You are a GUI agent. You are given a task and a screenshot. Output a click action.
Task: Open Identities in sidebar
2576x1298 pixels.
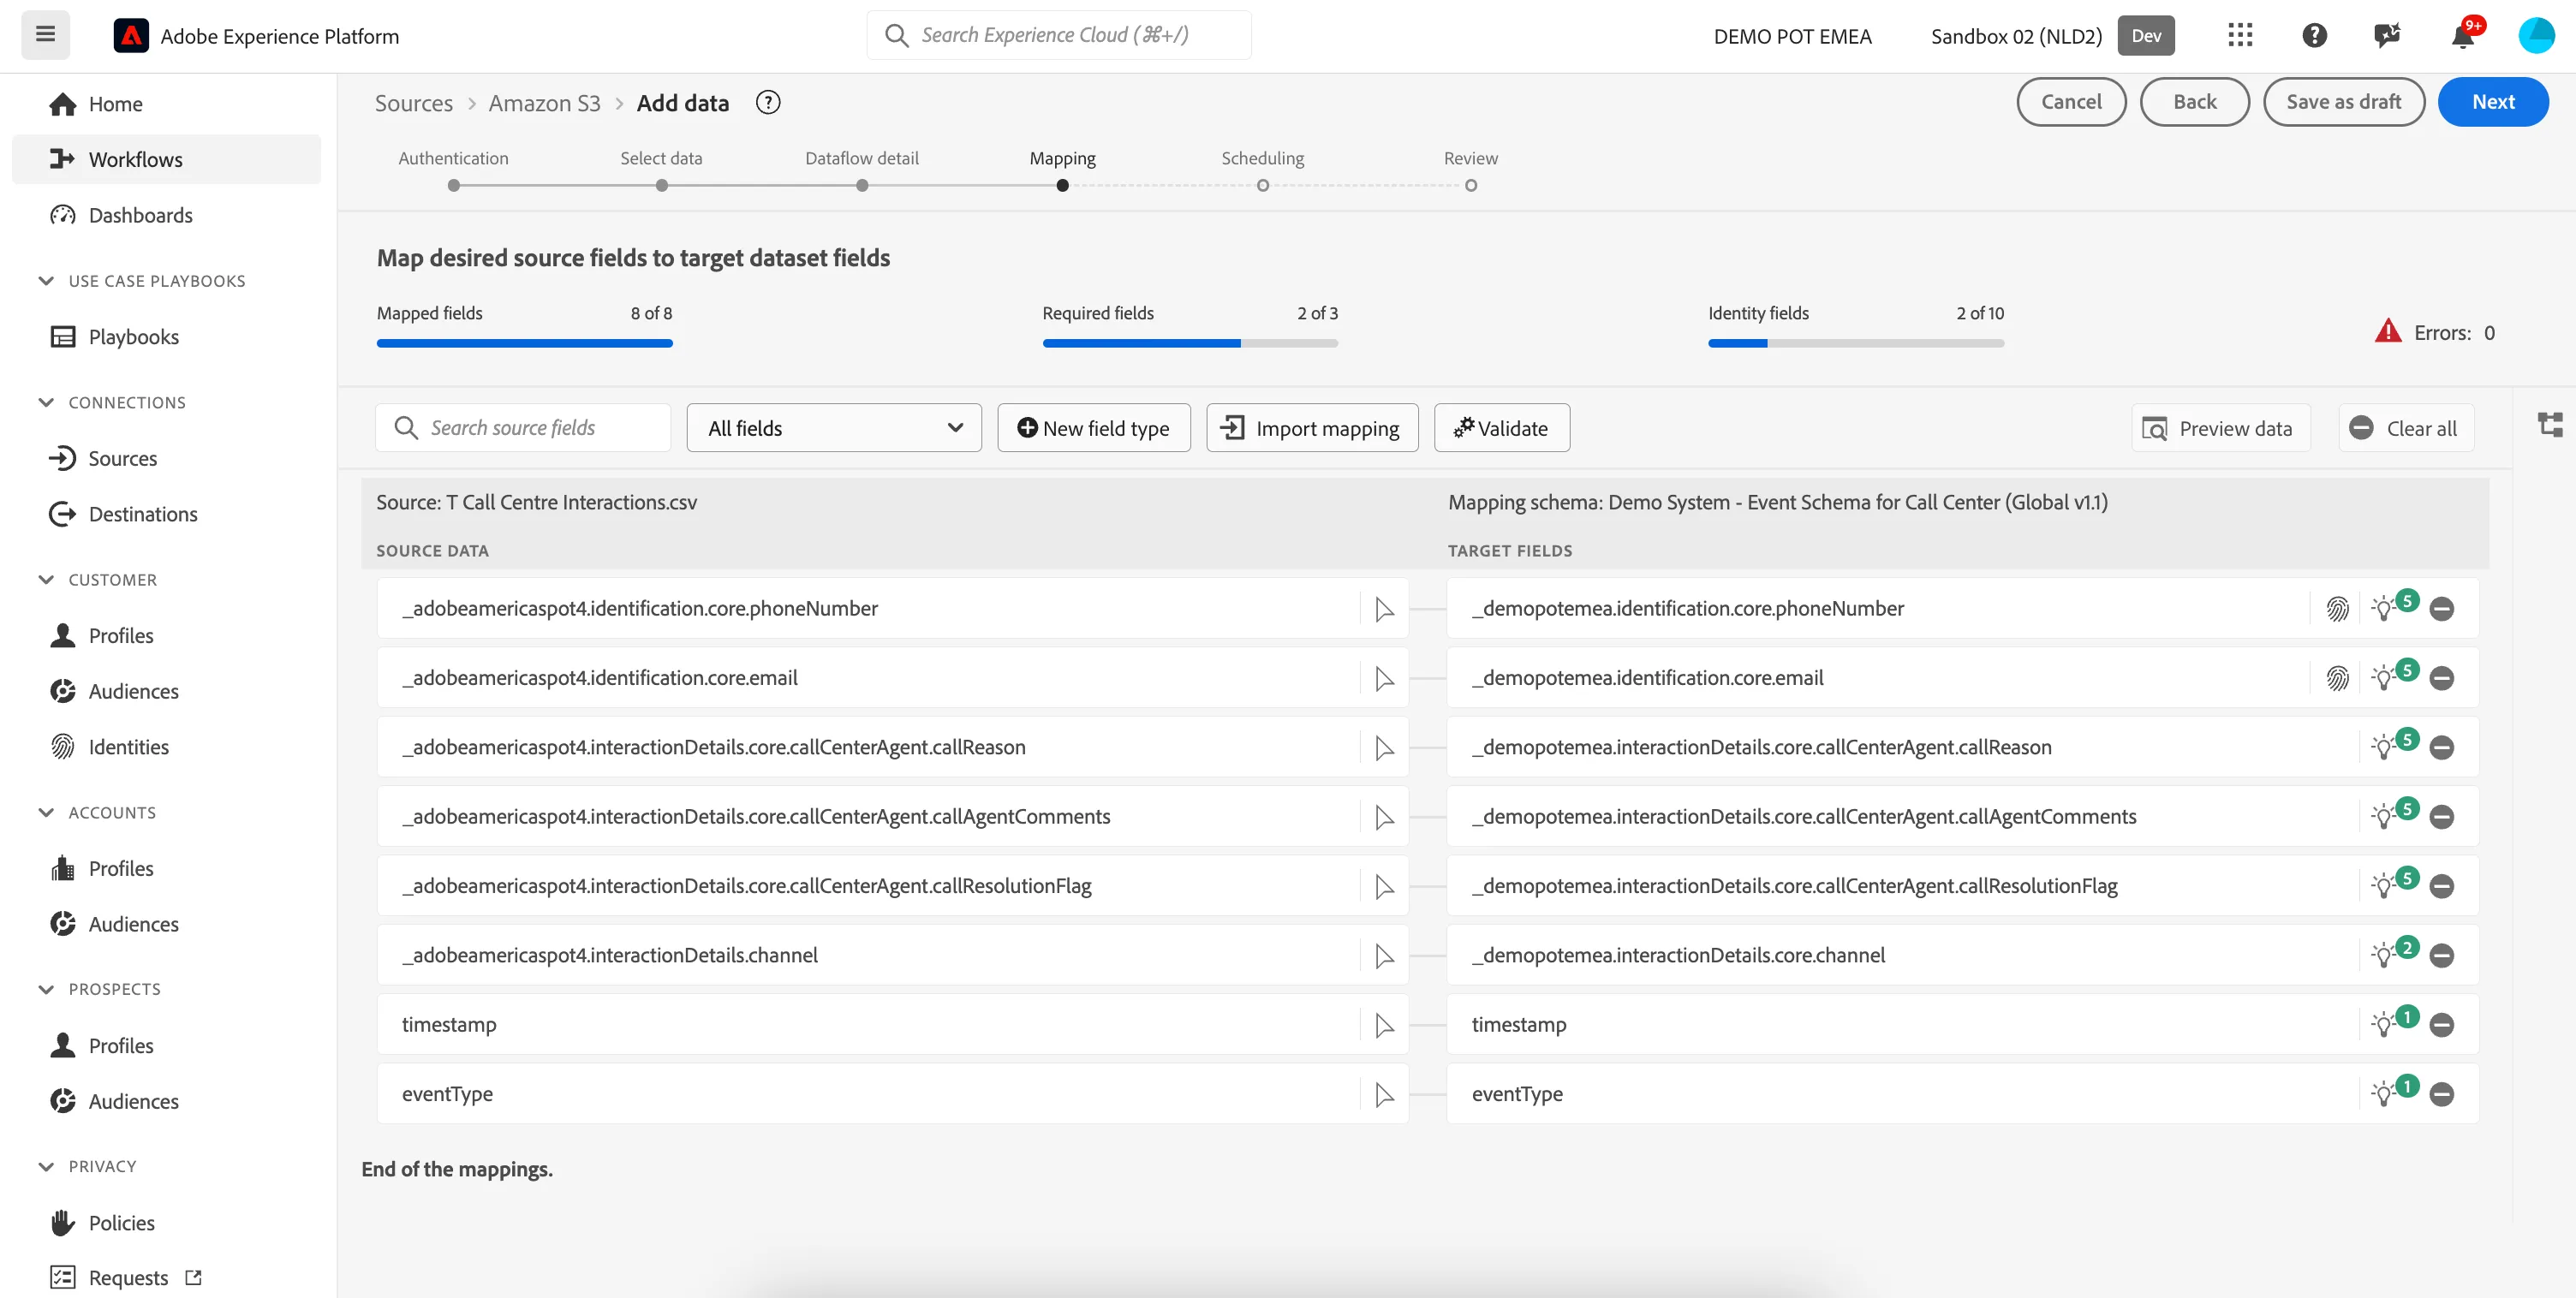pyautogui.click(x=166, y=747)
